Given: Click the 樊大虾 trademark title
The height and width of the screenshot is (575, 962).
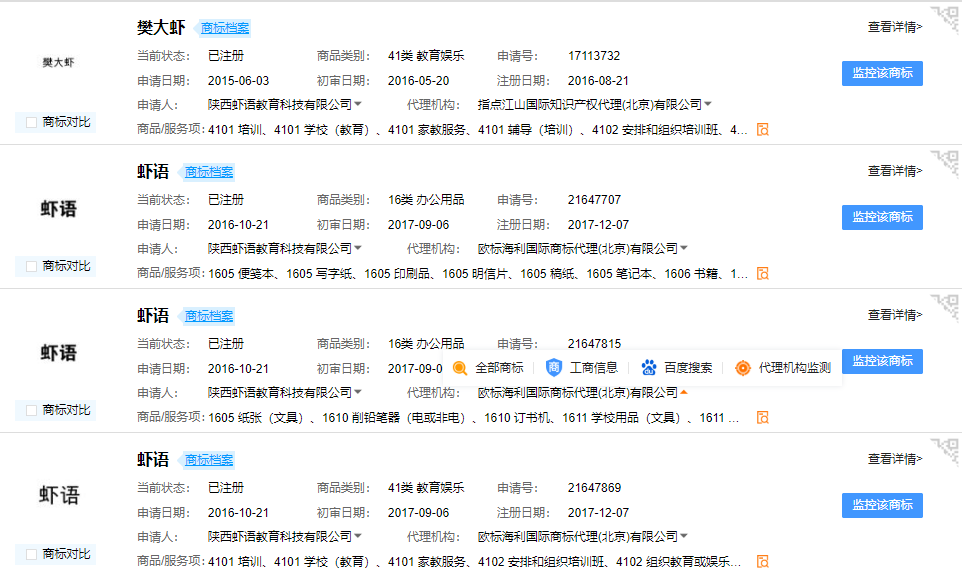Looking at the screenshot, I should coord(161,28).
